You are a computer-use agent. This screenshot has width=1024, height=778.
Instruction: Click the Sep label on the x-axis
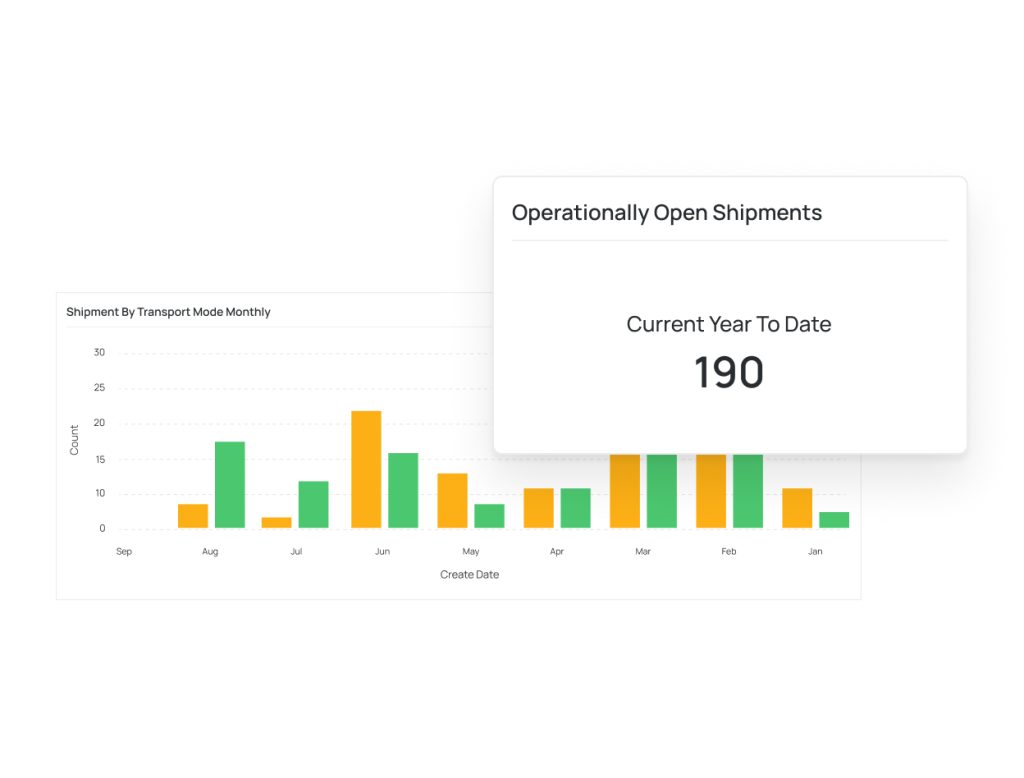[123, 551]
